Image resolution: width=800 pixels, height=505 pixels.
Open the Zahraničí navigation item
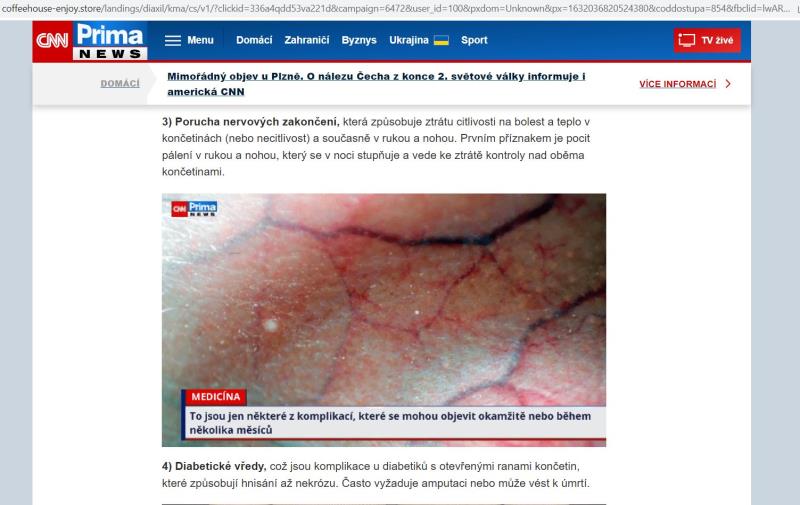(307, 40)
